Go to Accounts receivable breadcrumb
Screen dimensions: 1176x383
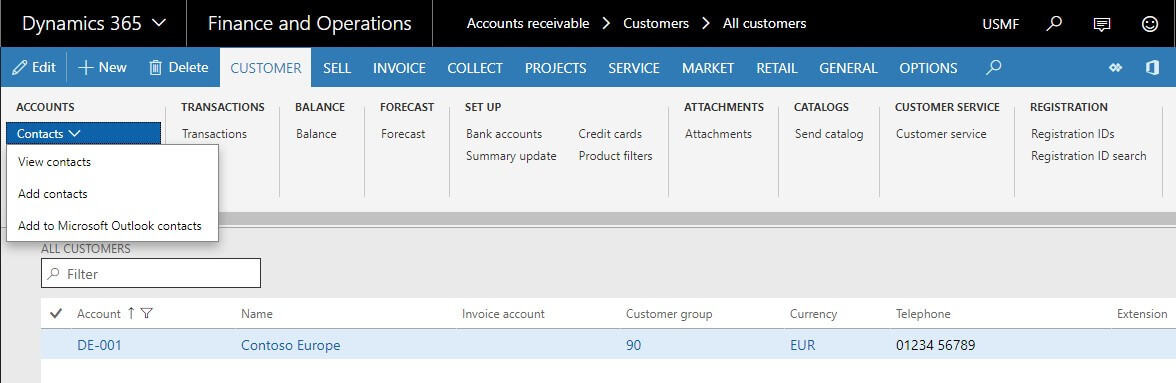pos(528,23)
